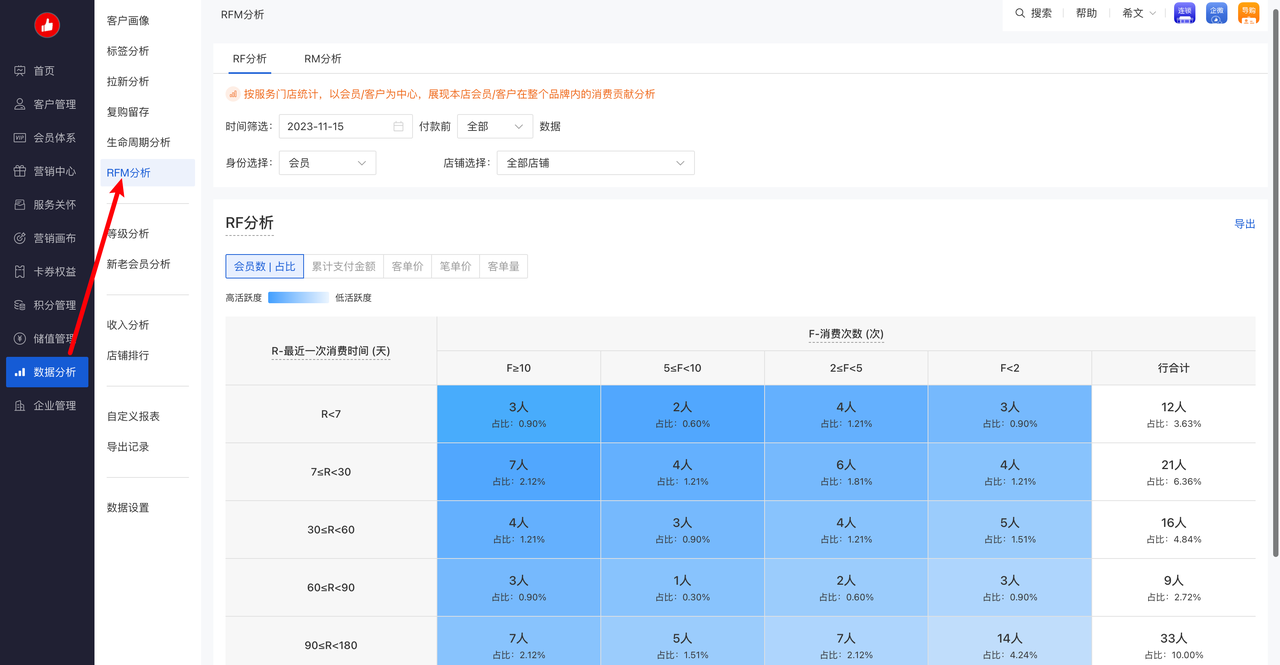Click the activity gradient legend bar
The width and height of the screenshot is (1280, 665).
(x=298, y=297)
